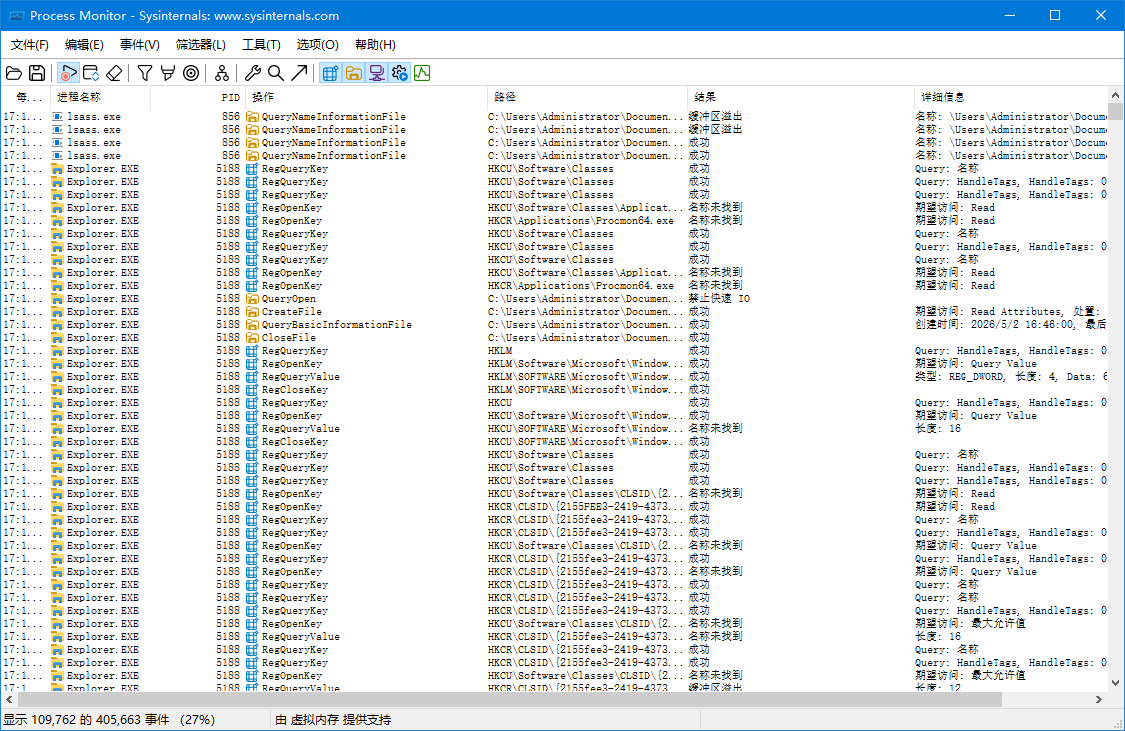Image resolution: width=1125 pixels, height=731 pixels.
Task: Select the QueryOpen operation row
Action: tap(554, 298)
